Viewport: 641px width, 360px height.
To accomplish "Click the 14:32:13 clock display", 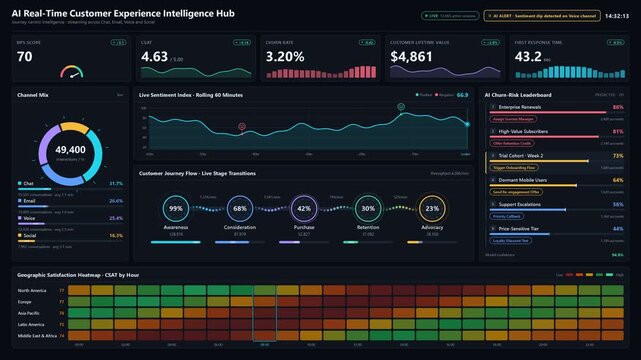I will 617,16.
